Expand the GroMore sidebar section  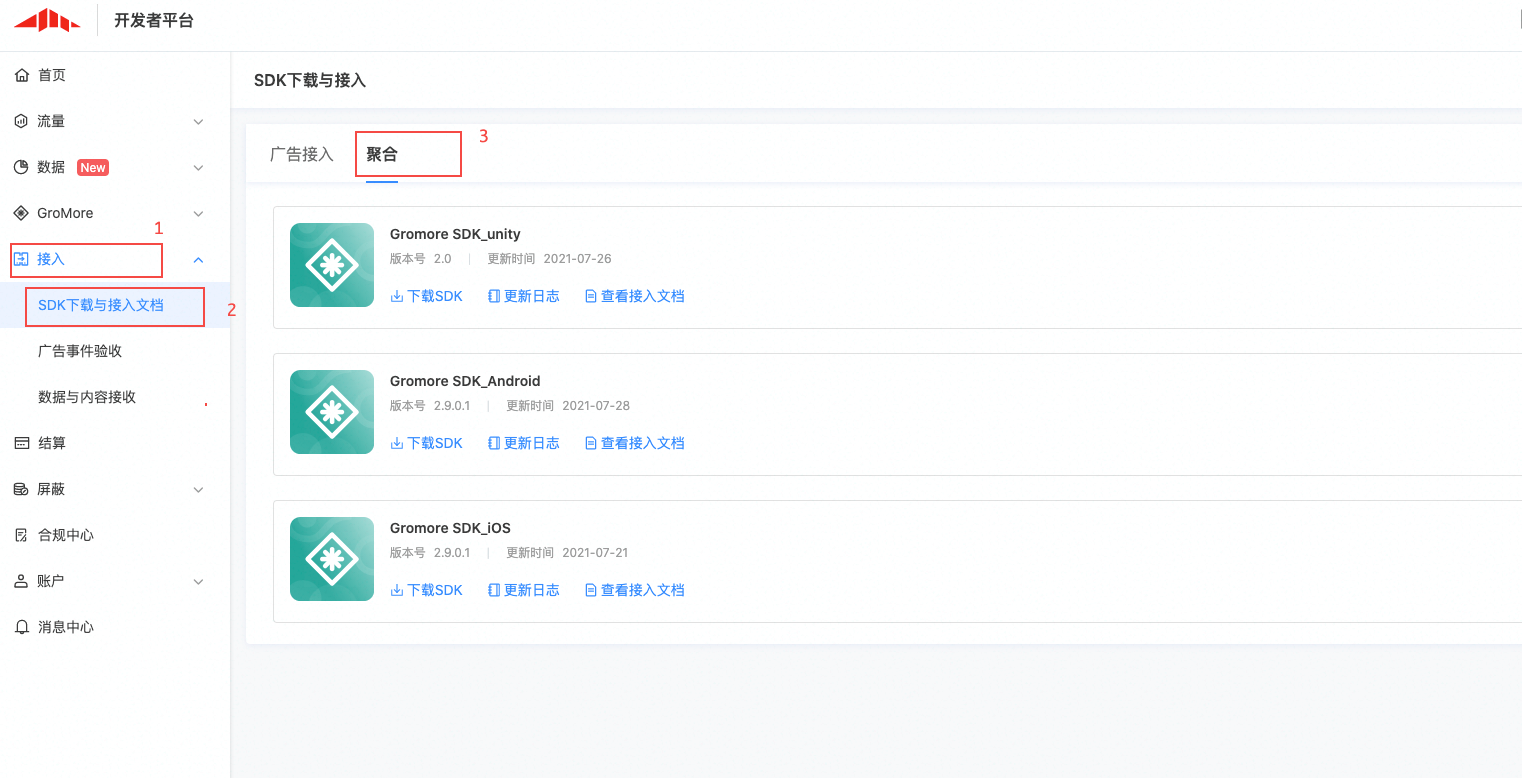coord(198,214)
